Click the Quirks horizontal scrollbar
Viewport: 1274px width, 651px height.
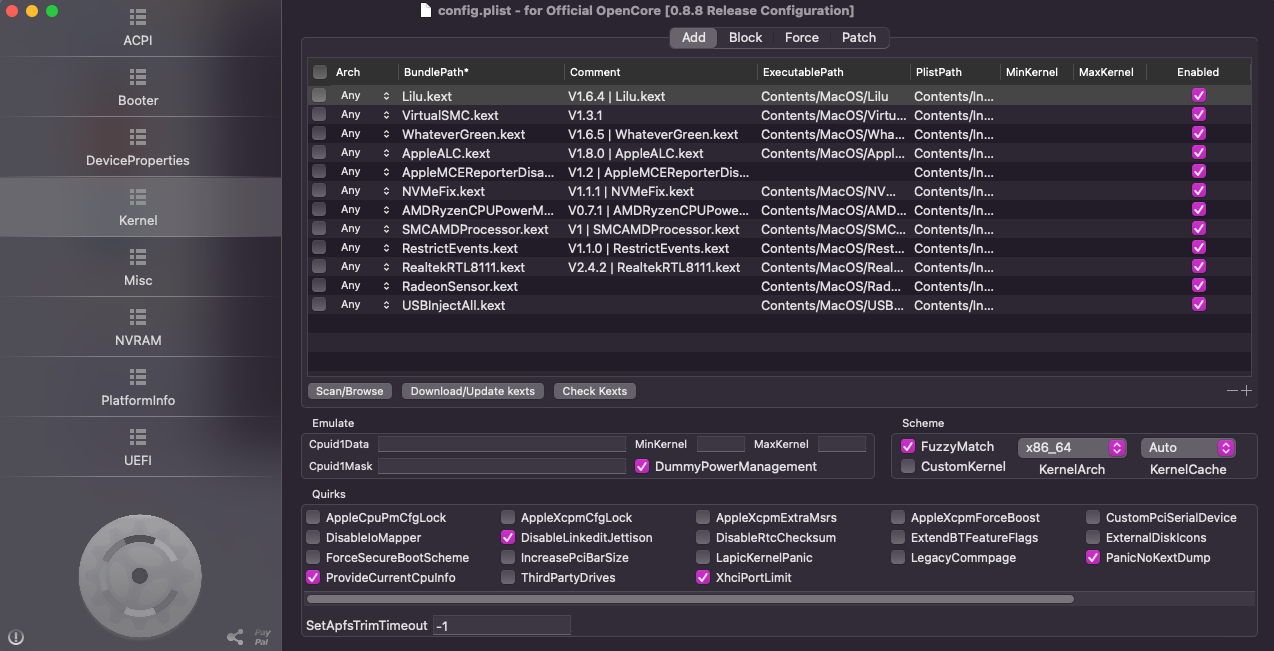(x=690, y=599)
